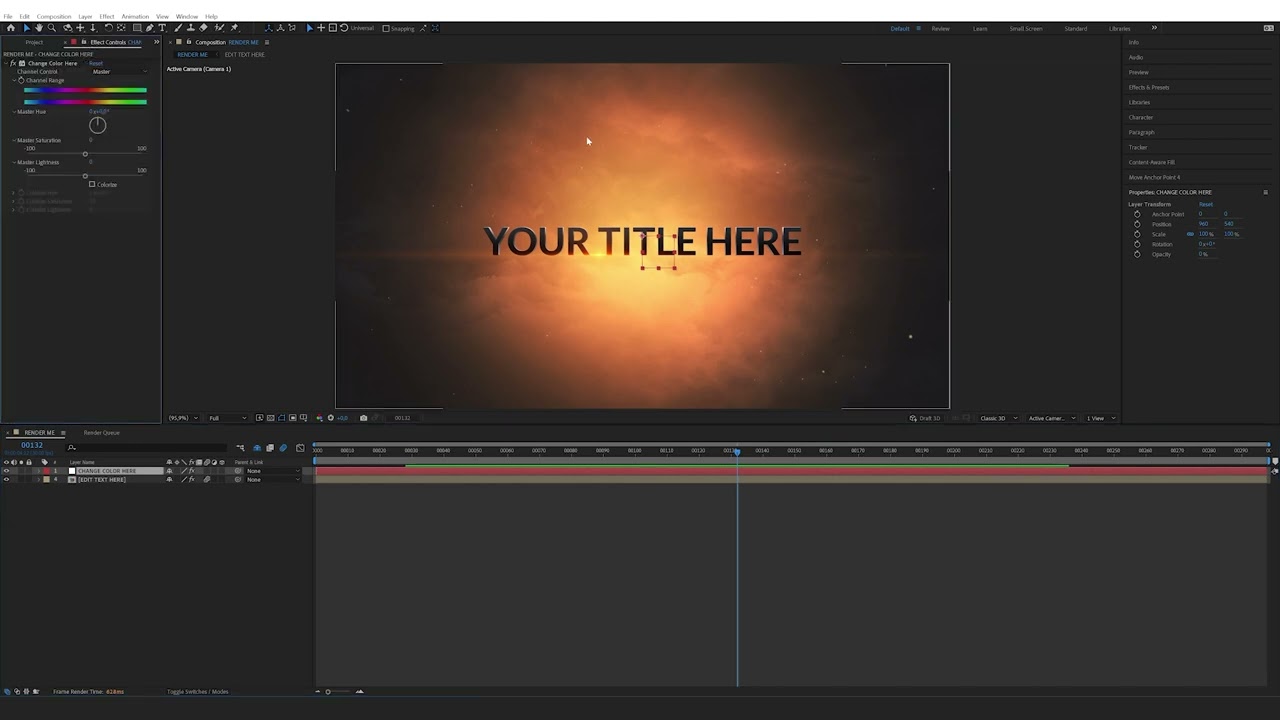Screen dimensions: 1280x720
Task: Go to the Home screen icon
Action: (11, 28)
